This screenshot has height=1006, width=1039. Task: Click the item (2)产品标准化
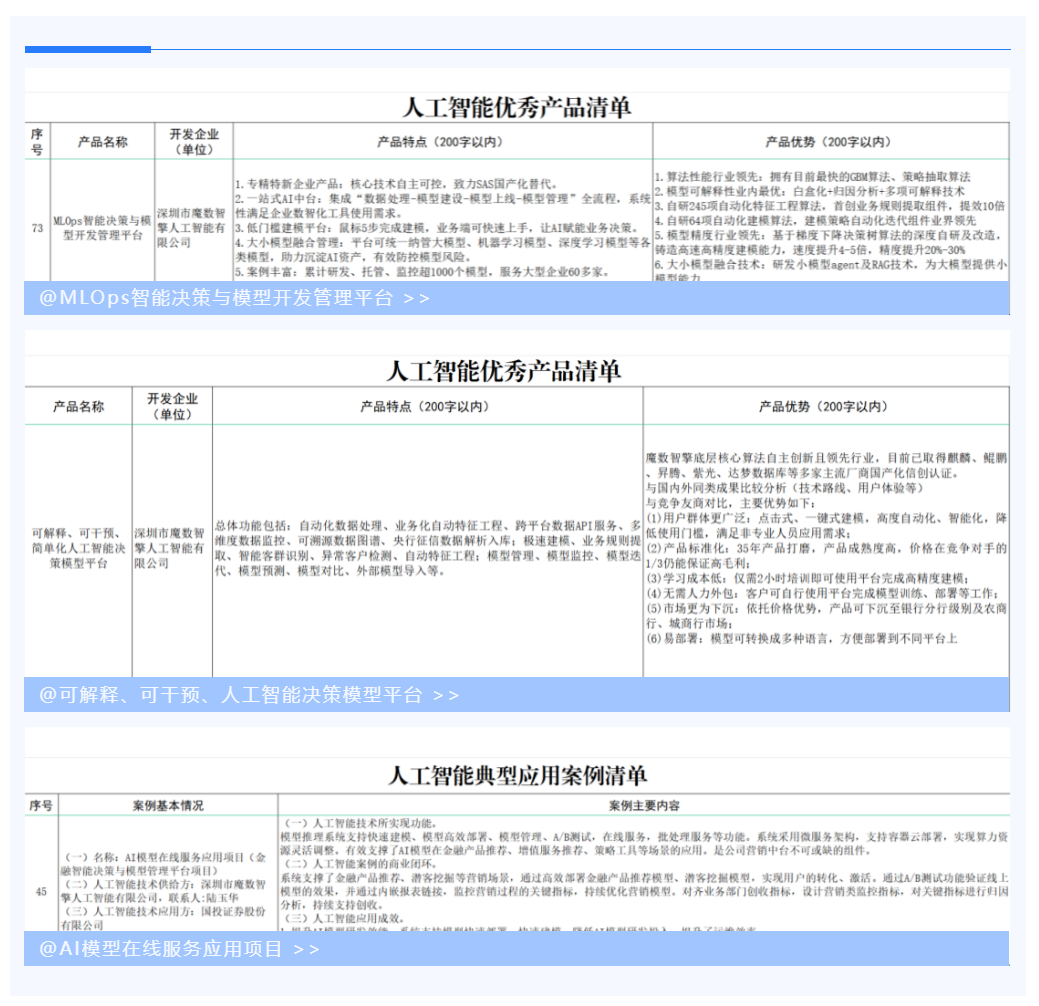click(x=826, y=555)
